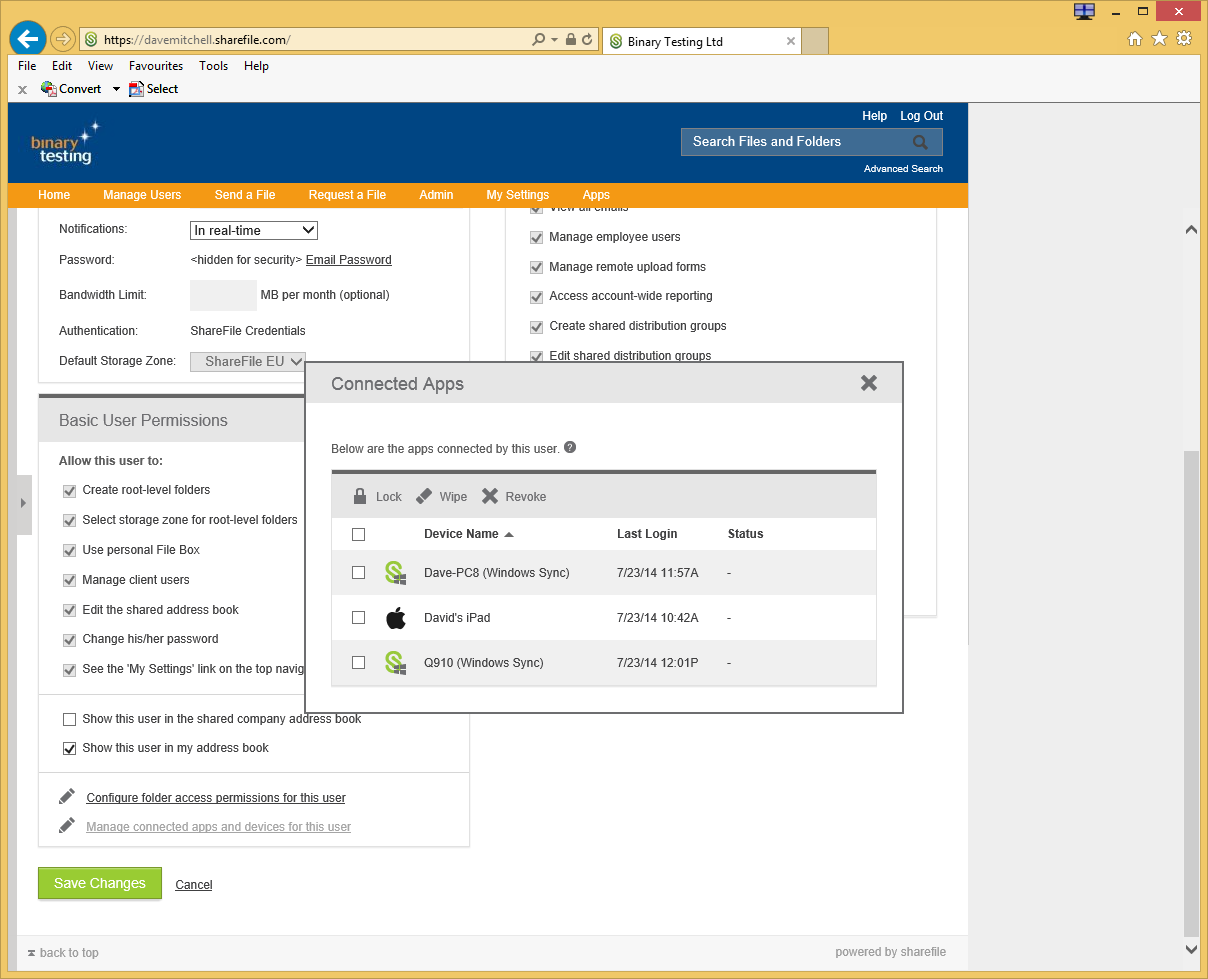Click the pencil icon beside Manage connected apps
This screenshot has width=1208, height=979.
coord(67,826)
